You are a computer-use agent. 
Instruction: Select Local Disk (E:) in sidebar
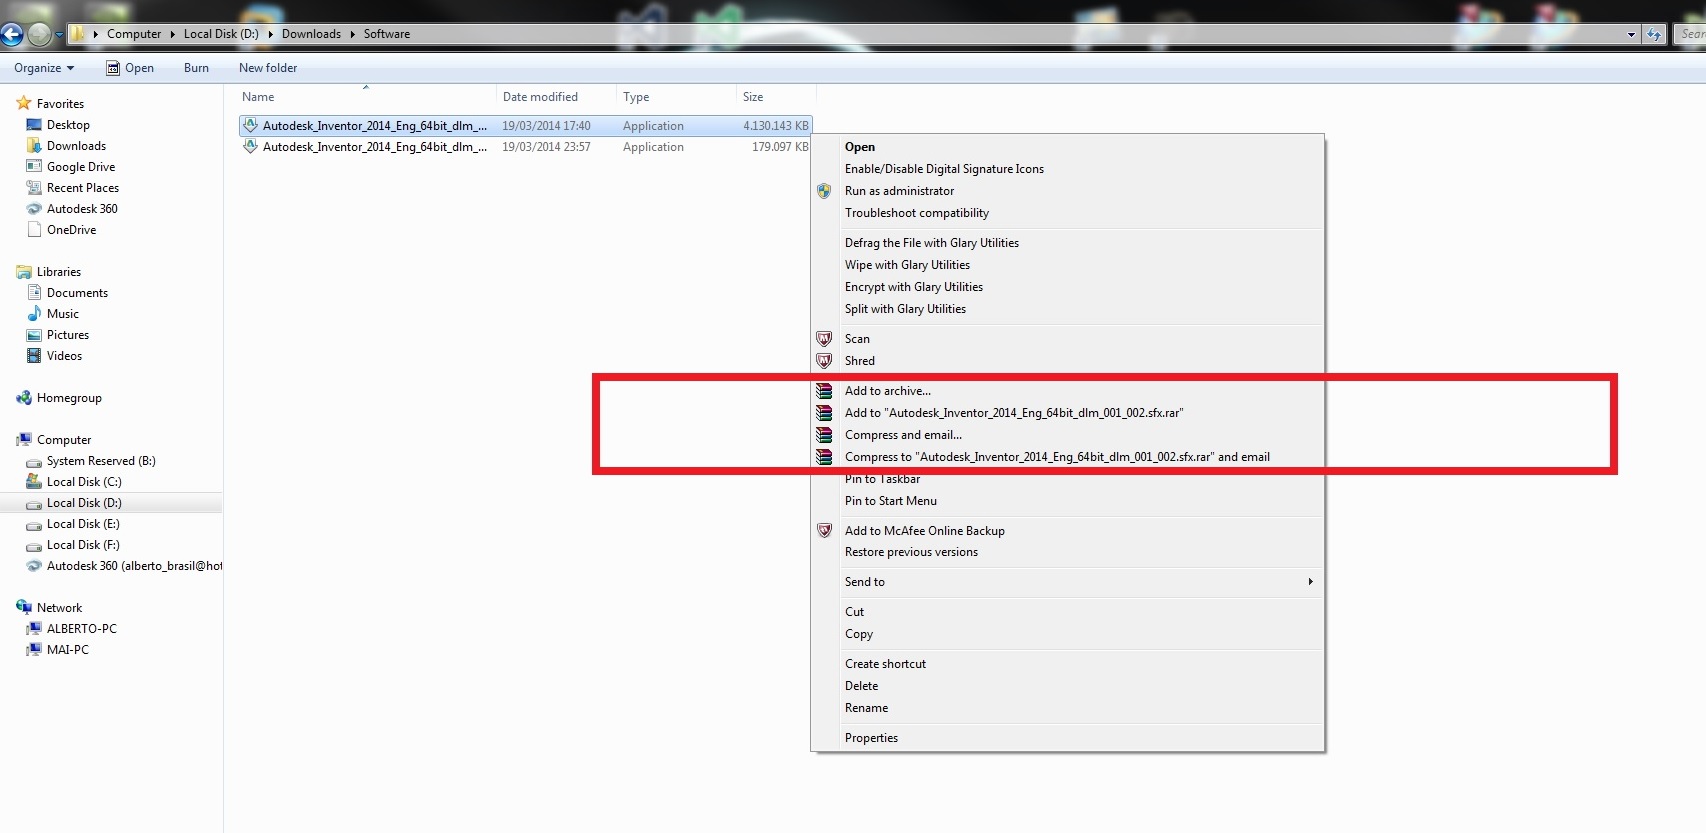click(83, 524)
